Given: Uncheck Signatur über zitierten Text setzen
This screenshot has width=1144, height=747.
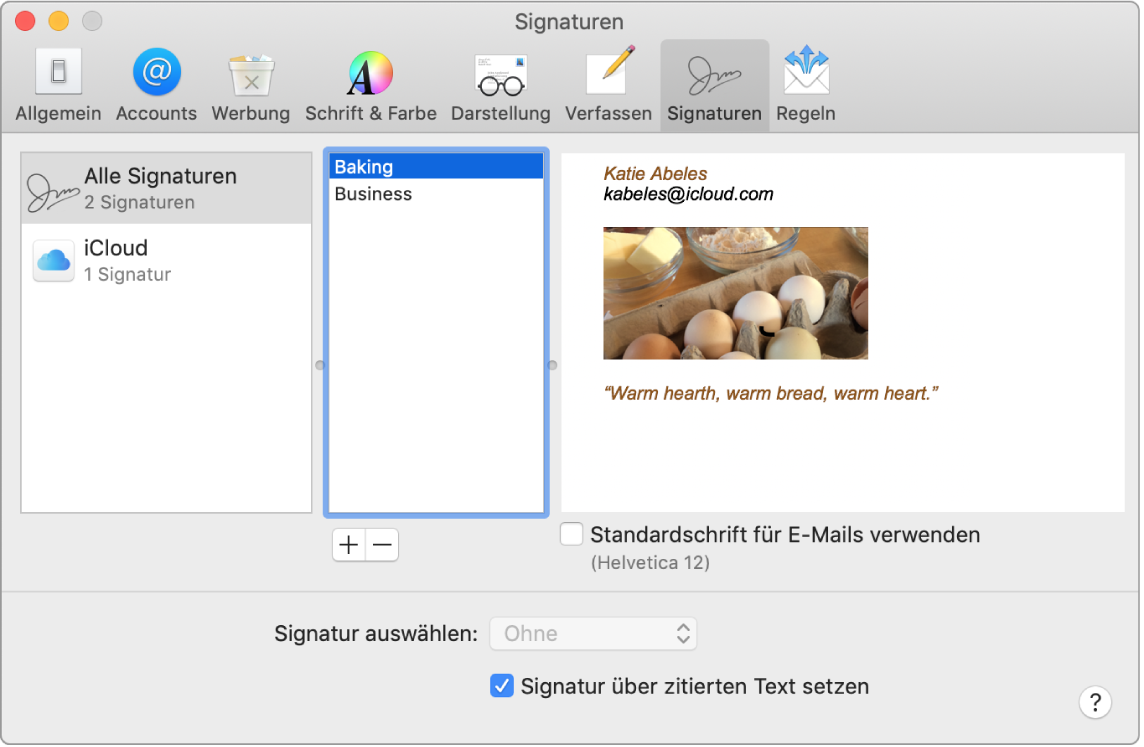Looking at the screenshot, I should pyautogui.click(x=501, y=687).
